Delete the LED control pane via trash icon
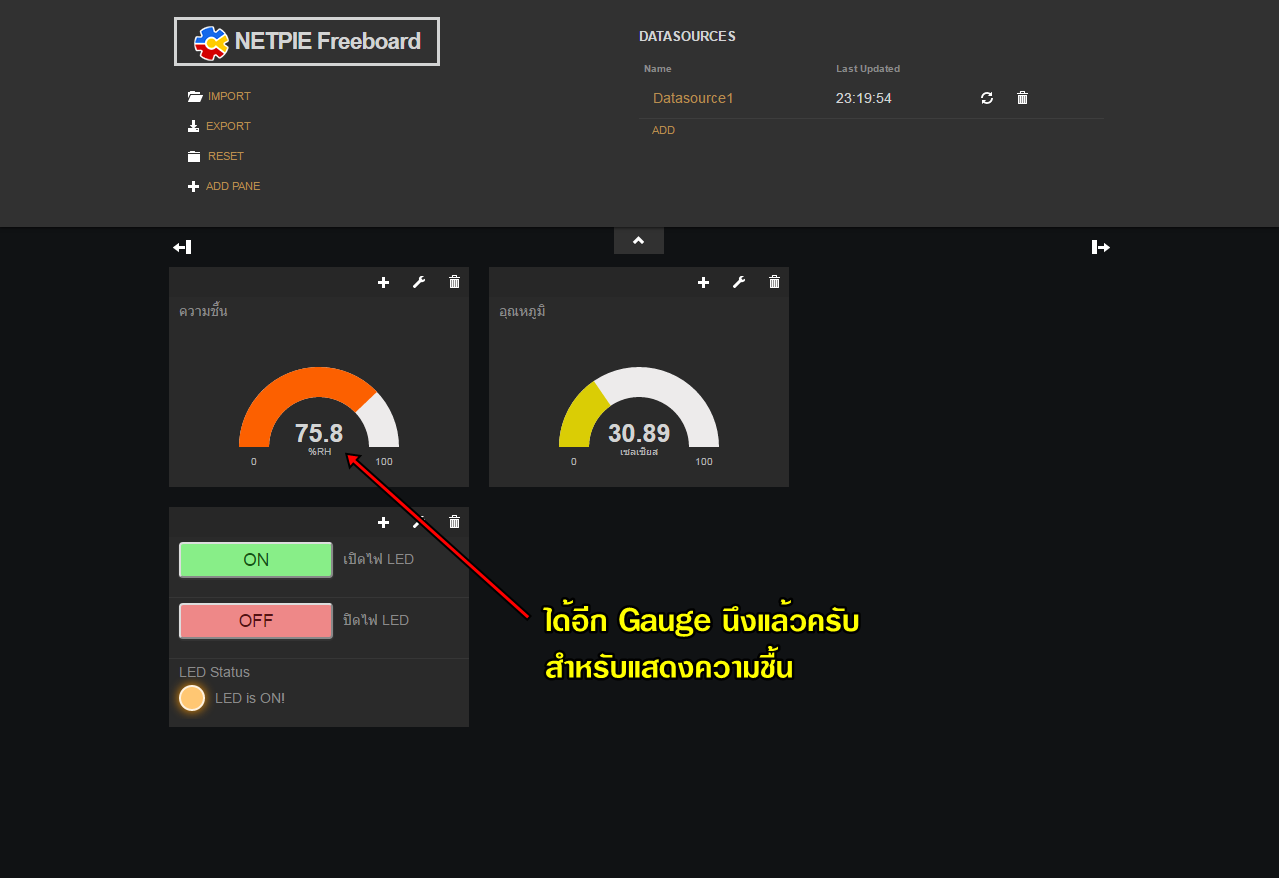1279x878 pixels. tap(453, 522)
